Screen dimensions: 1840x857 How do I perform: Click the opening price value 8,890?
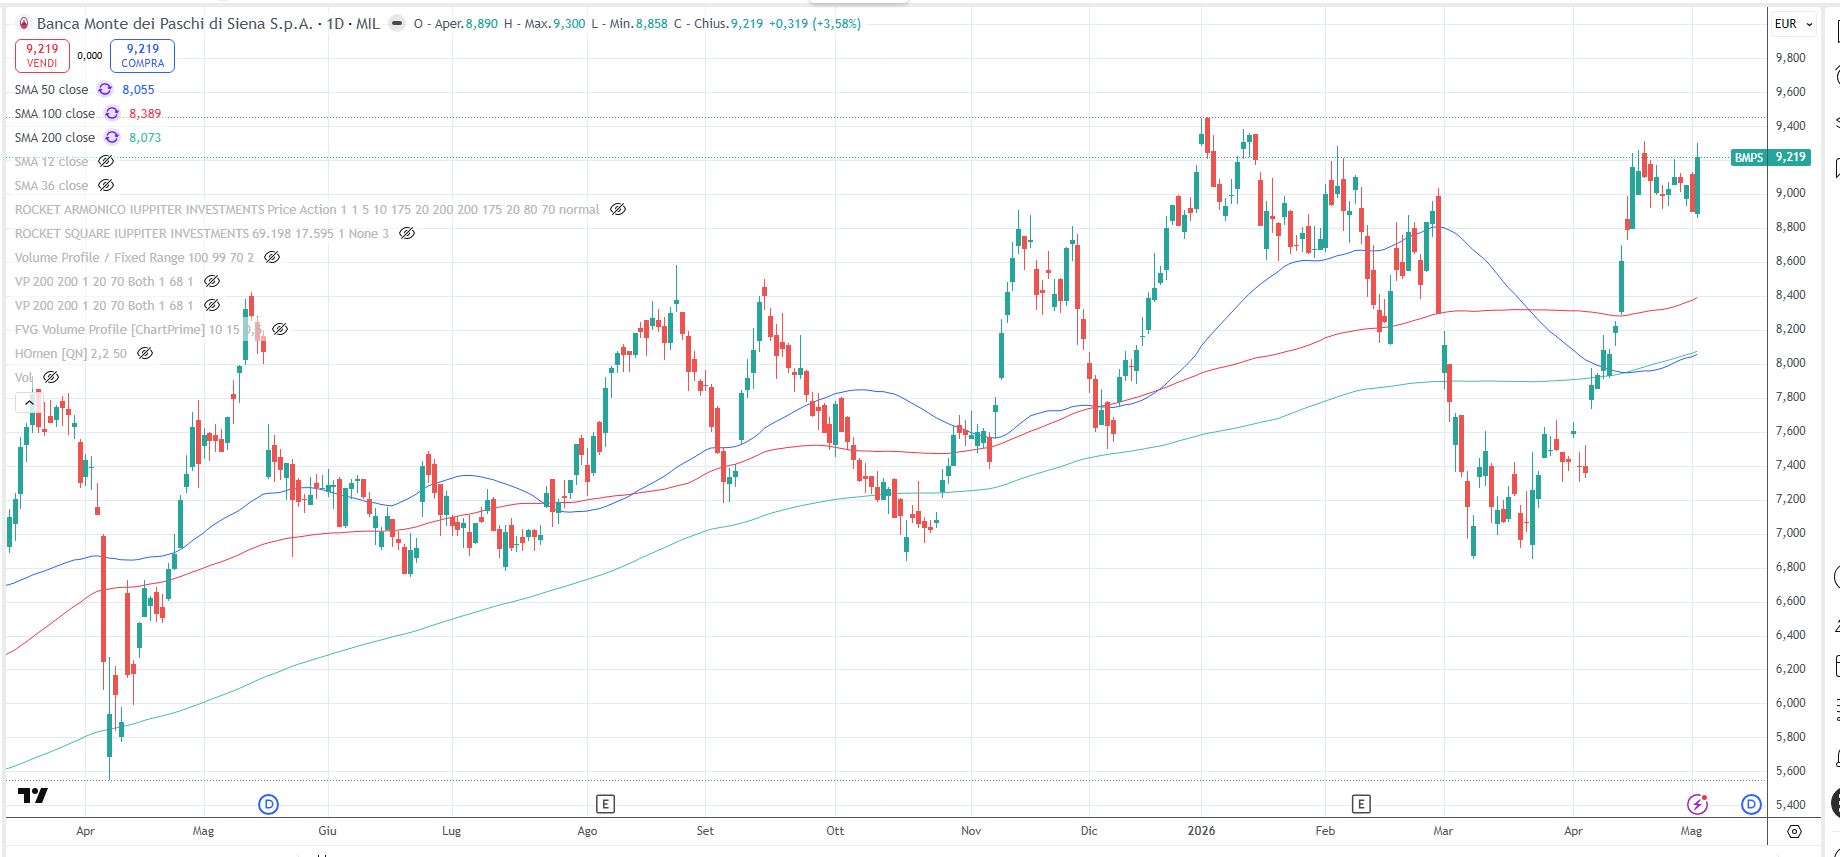(x=481, y=23)
